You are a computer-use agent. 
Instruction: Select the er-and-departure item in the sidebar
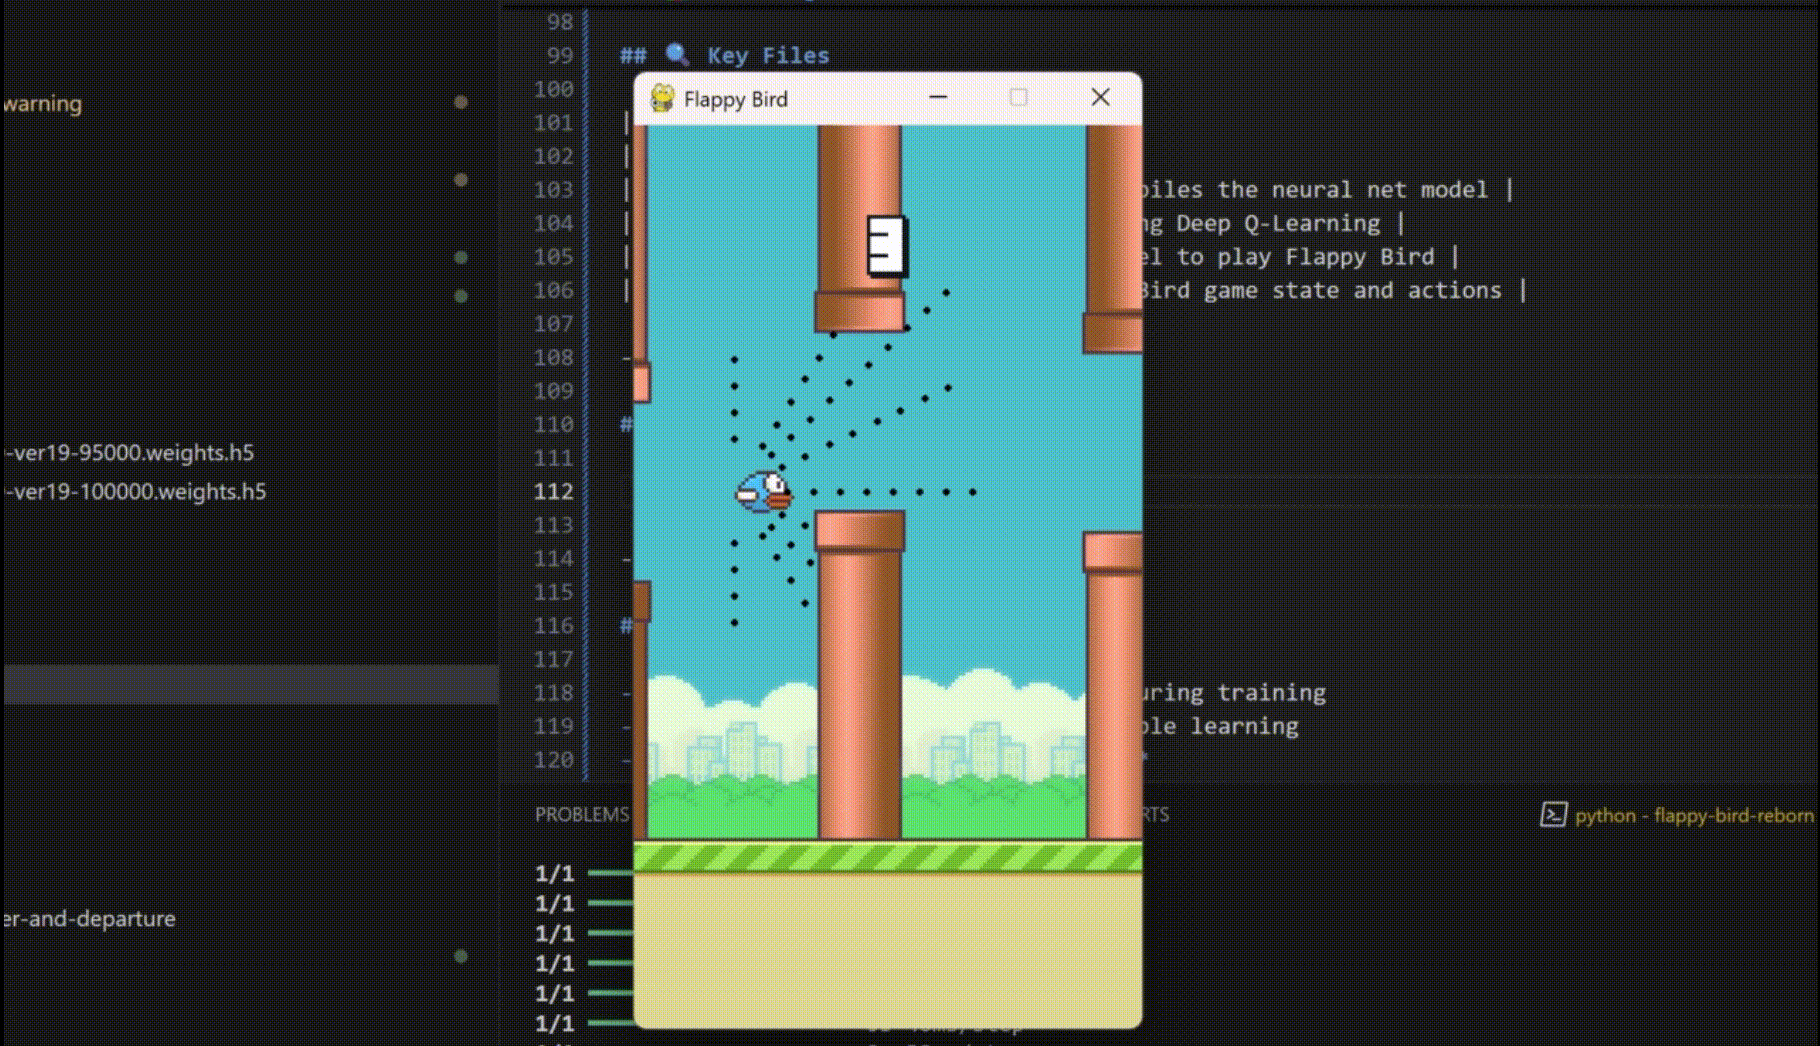pos(90,918)
